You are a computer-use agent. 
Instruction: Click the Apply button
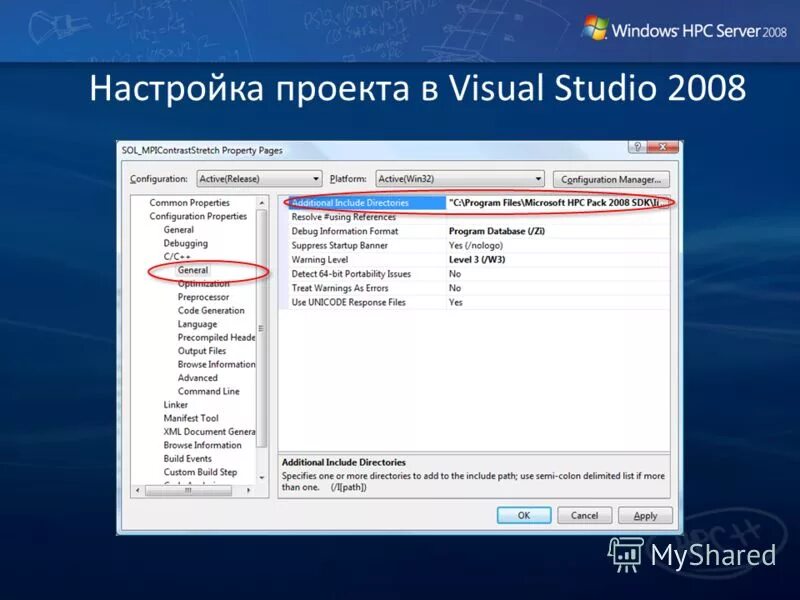click(645, 515)
